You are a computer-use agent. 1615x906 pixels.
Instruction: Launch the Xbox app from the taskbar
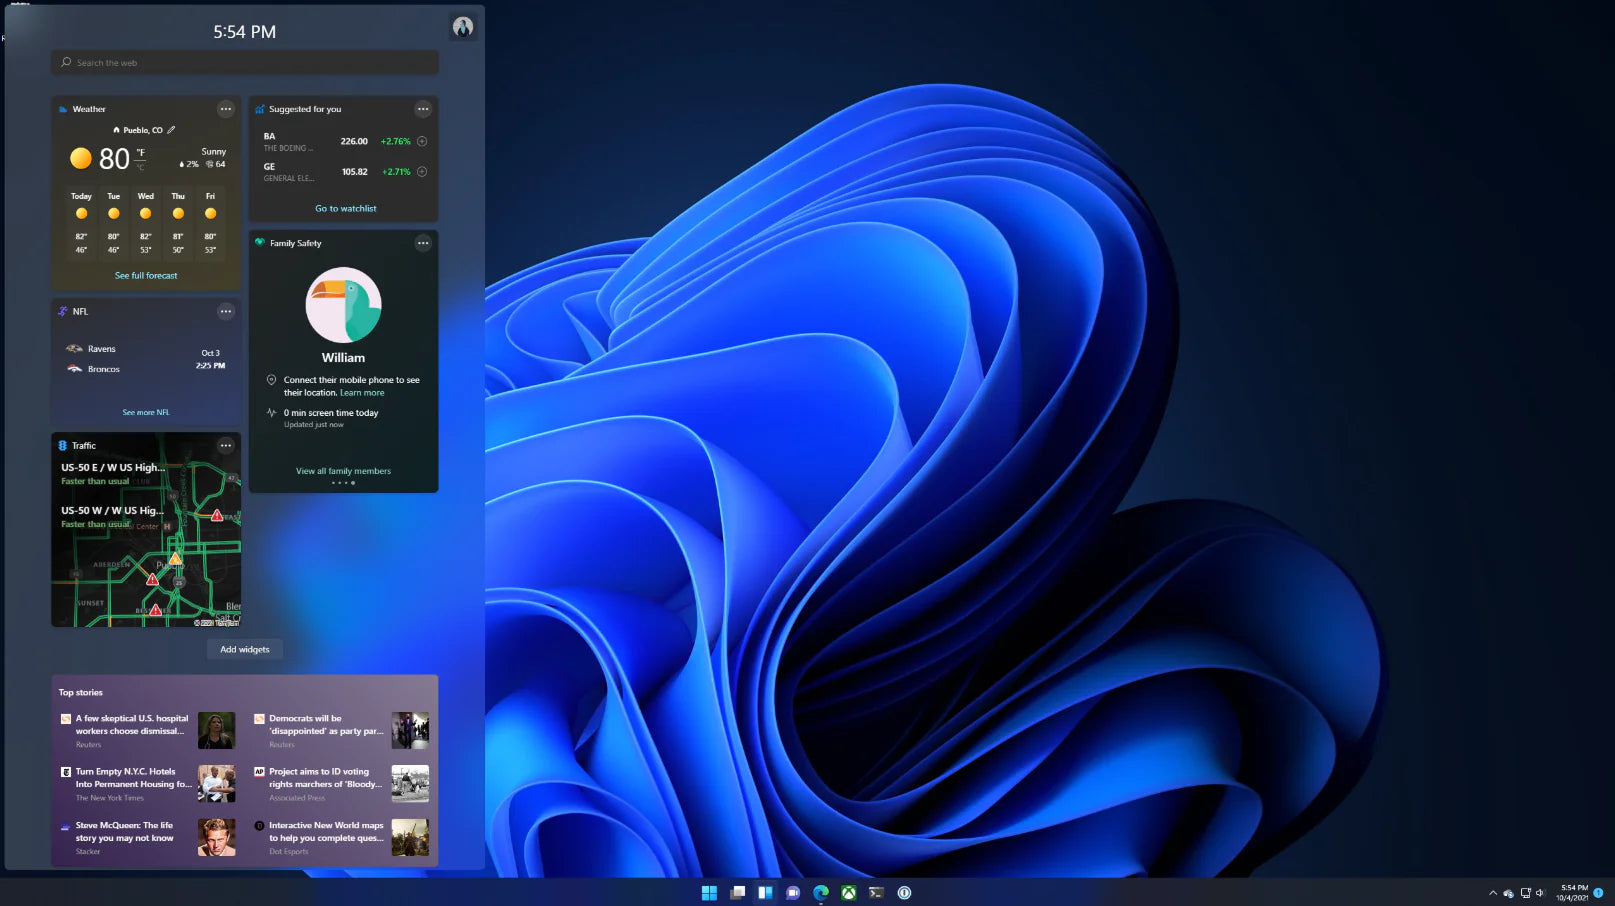pyautogui.click(x=849, y=892)
